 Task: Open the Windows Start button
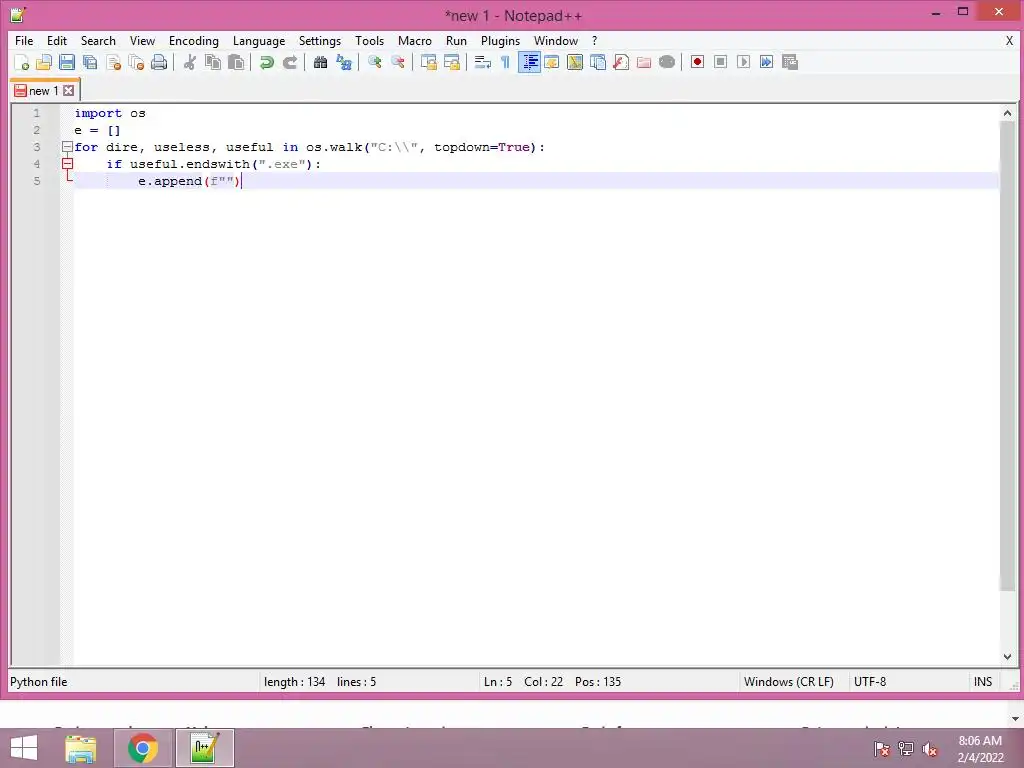(24, 748)
